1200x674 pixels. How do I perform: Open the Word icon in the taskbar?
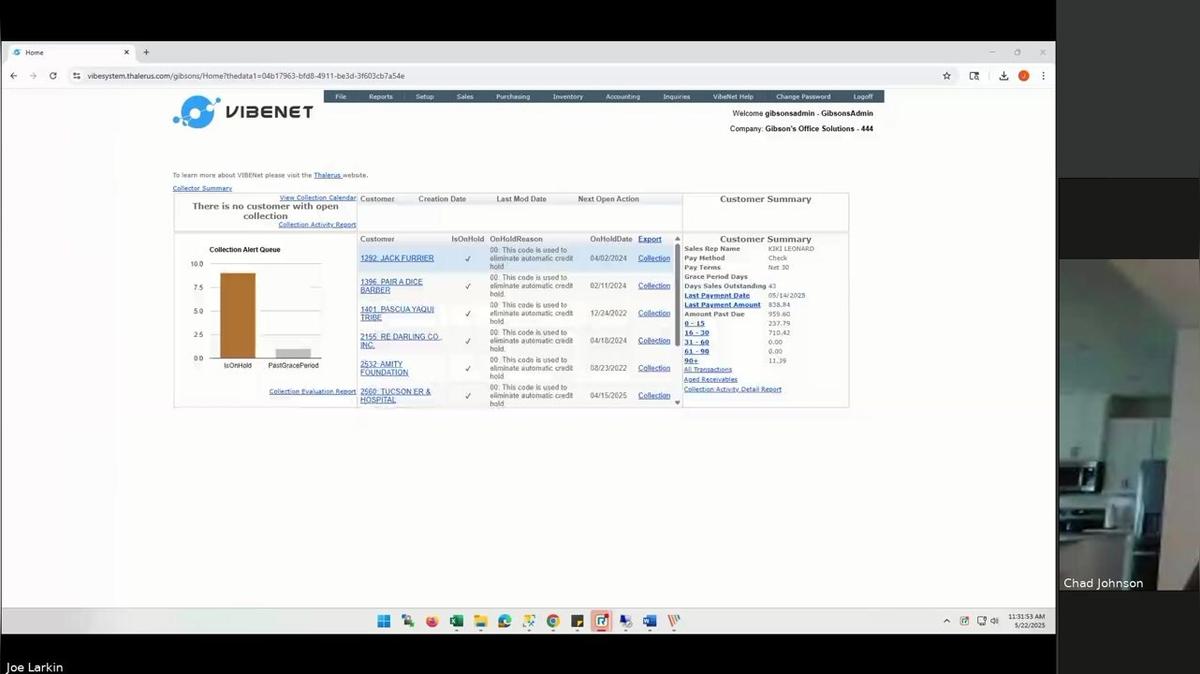click(x=649, y=621)
